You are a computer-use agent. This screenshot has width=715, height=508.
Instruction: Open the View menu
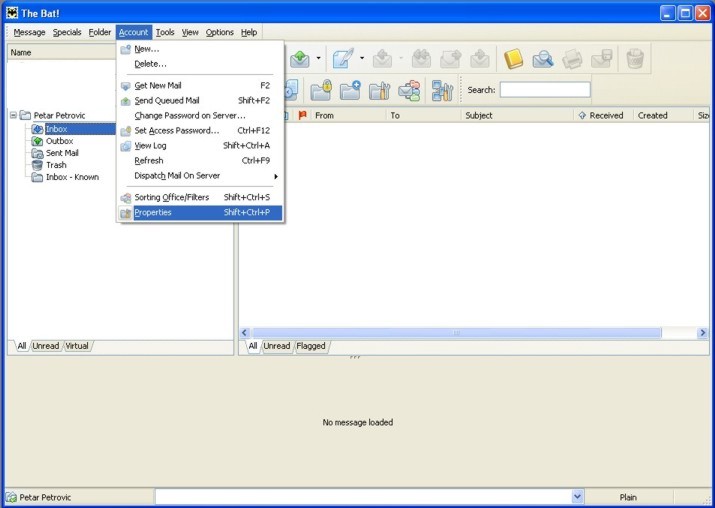coord(190,32)
